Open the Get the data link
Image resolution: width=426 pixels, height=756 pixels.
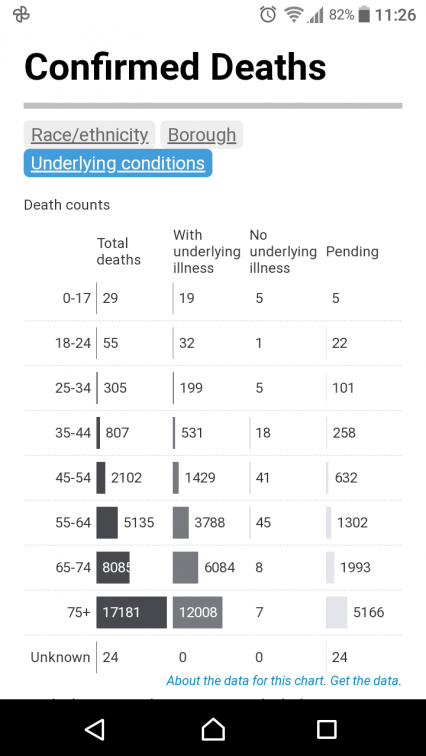click(x=365, y=681)
